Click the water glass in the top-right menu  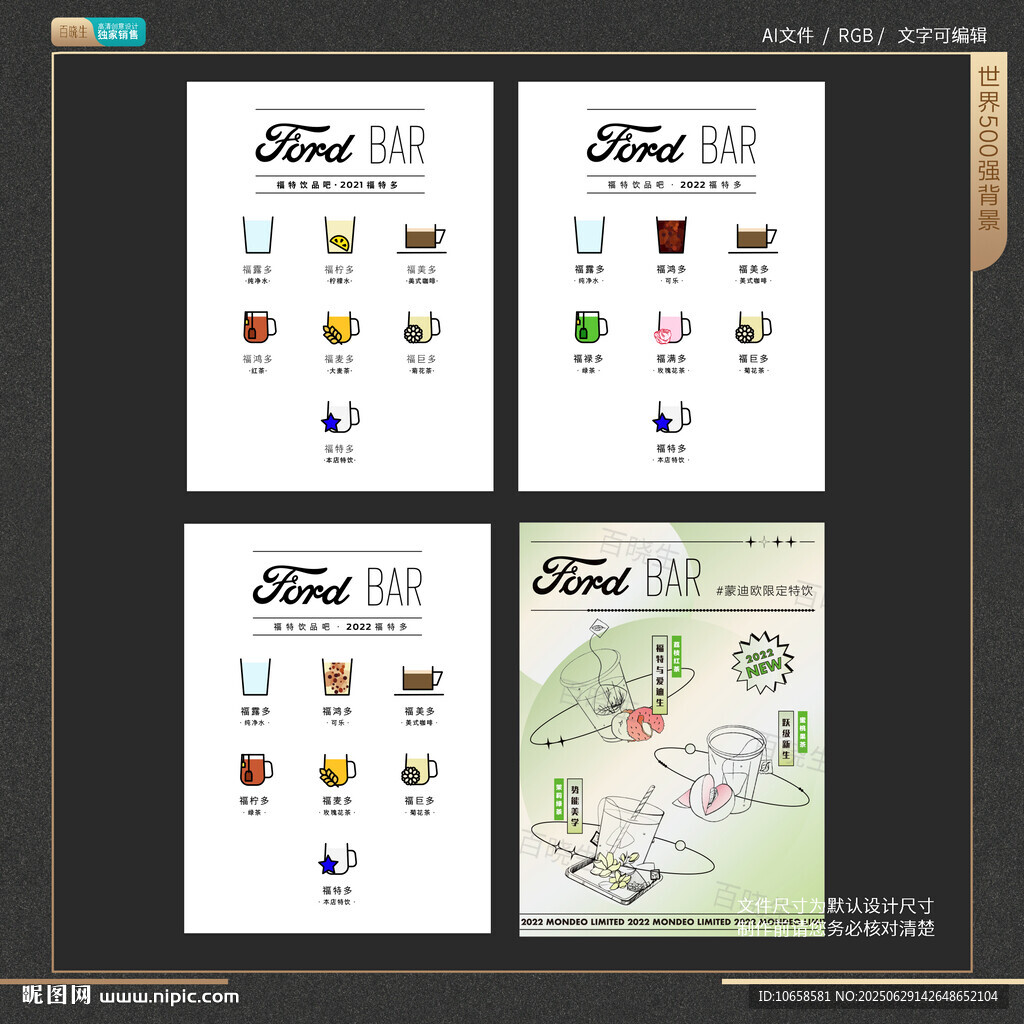[x=589, y=235]
